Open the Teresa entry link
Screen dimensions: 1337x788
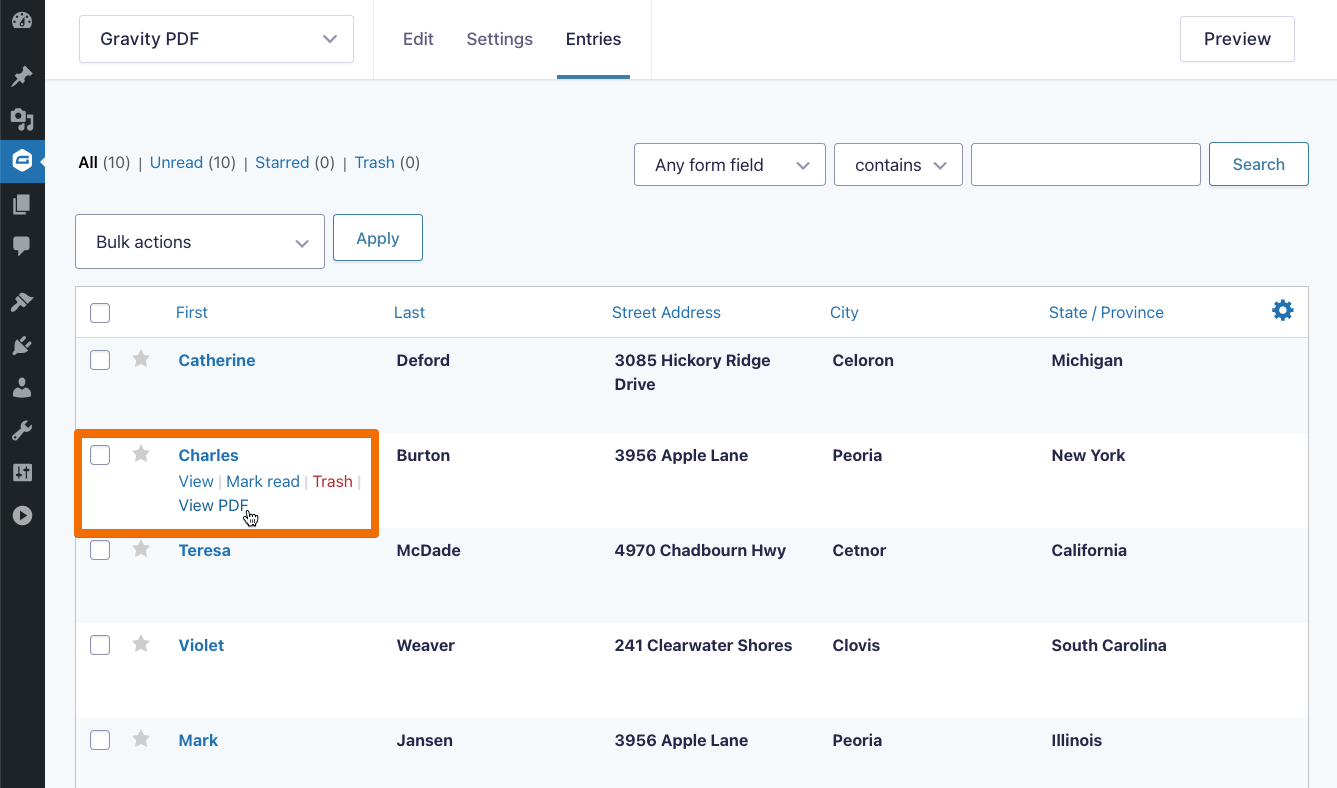(x=204, y=550)
